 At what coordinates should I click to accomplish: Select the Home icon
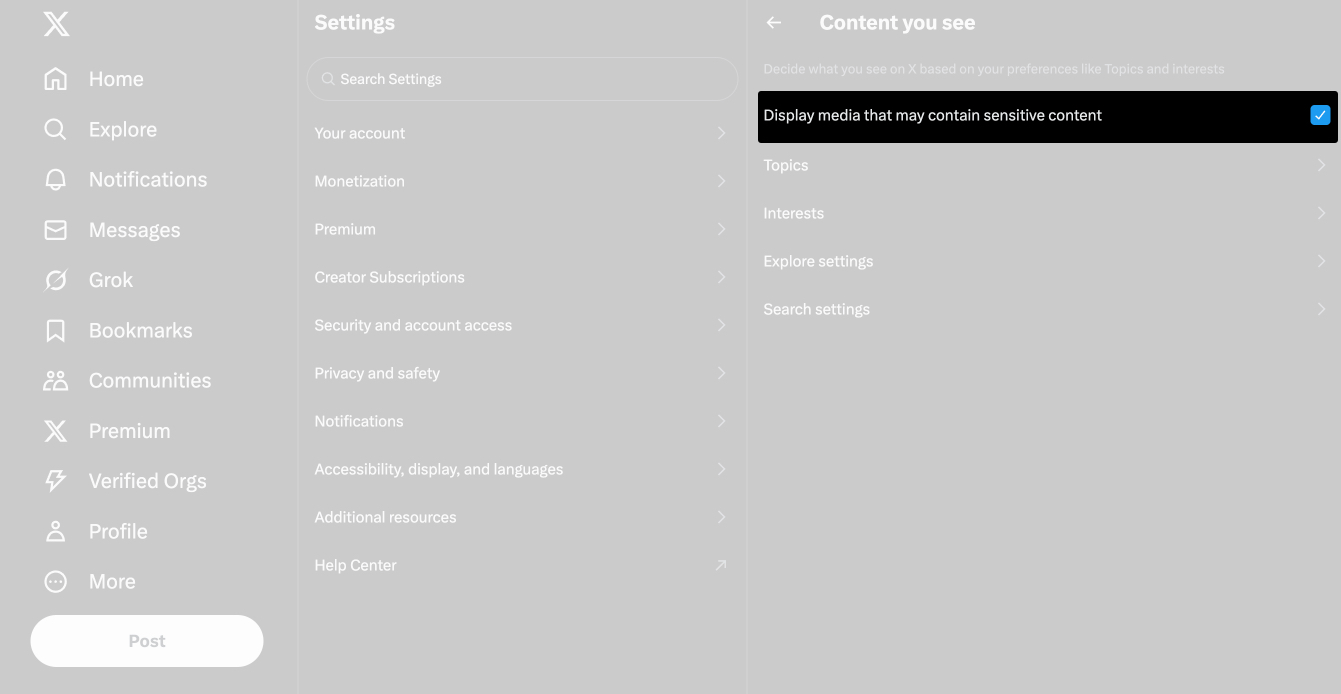[56, 78]
